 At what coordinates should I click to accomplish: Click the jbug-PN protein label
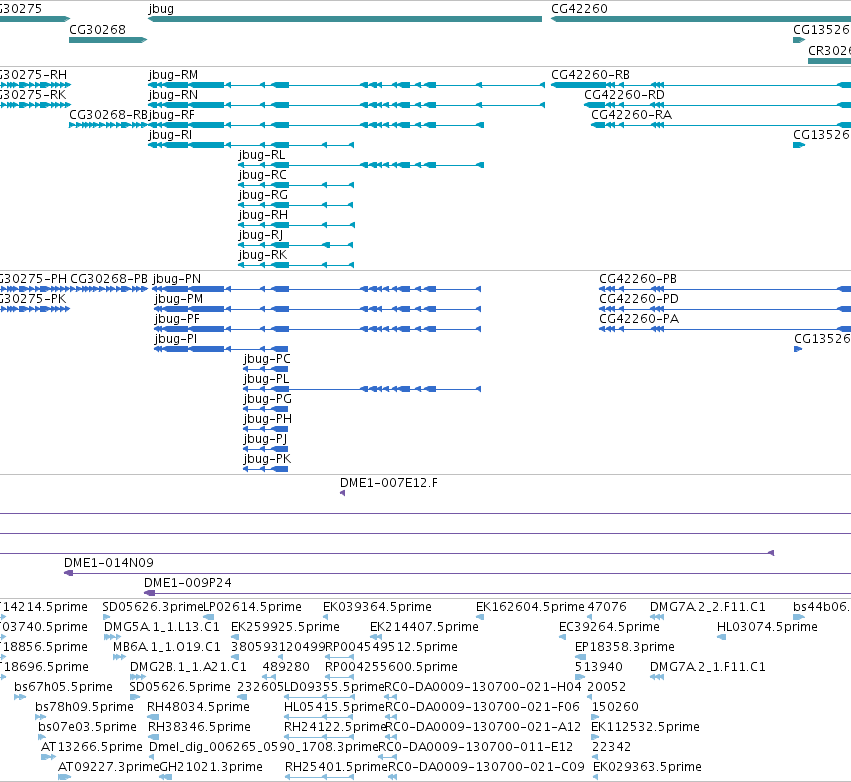point(177,279)
